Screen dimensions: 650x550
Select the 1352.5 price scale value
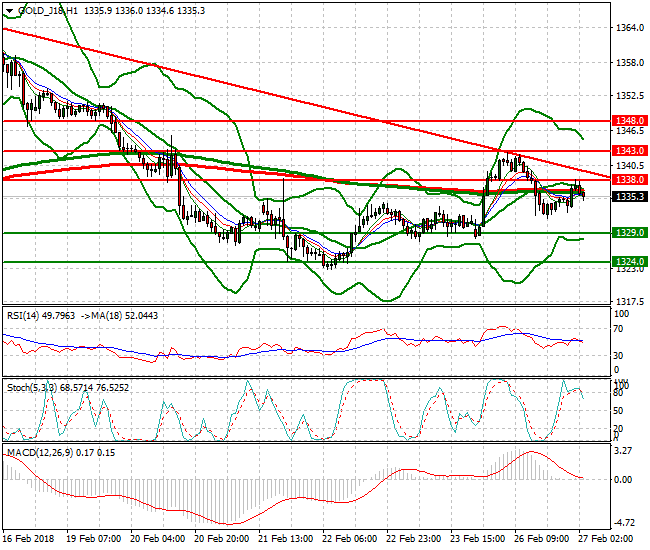(x=630, y=96)
